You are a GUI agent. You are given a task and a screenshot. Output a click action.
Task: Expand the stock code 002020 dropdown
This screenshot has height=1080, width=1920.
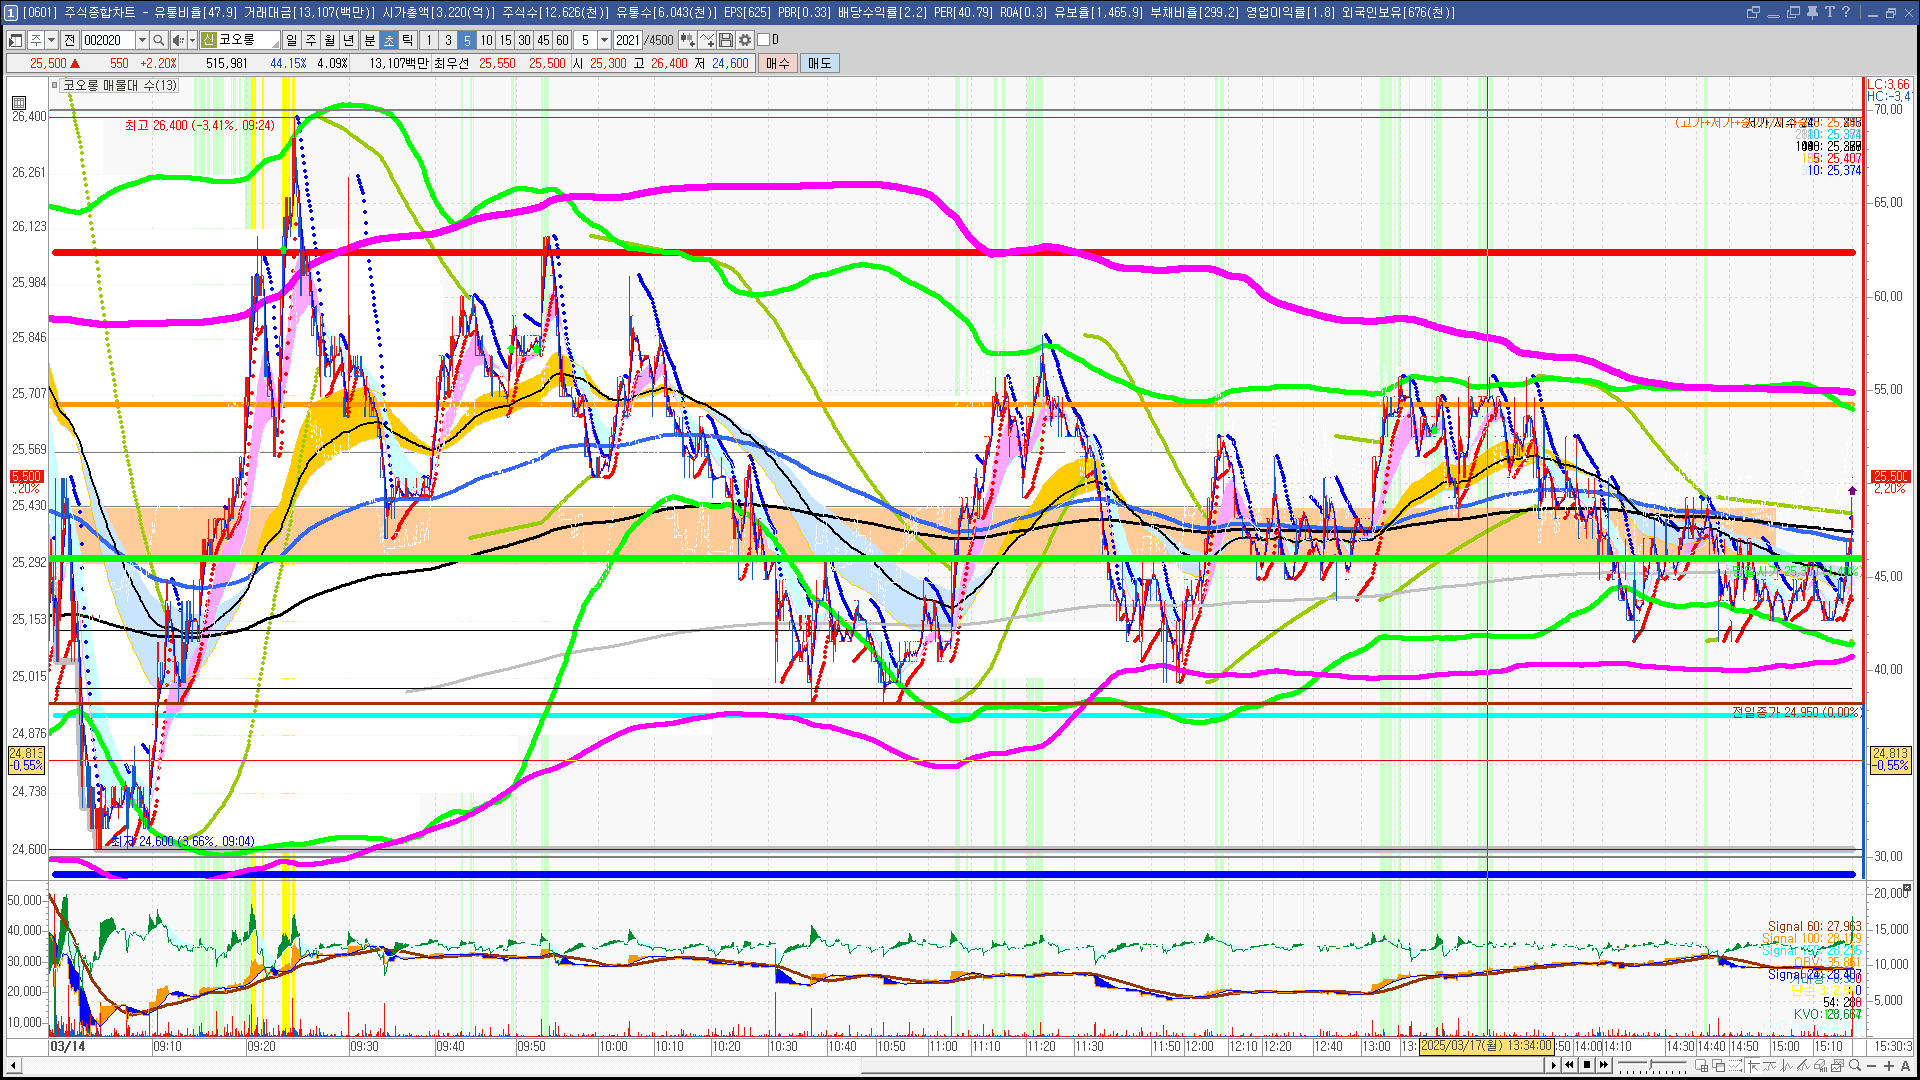(x=142, y=40)
